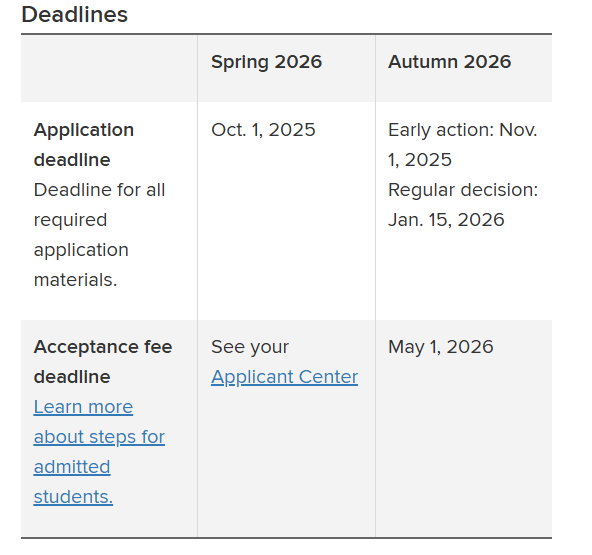The width and height of the screenshot is (592, 555).
Task: Click the Acceptance fee deadline row label
Action: 103,362
